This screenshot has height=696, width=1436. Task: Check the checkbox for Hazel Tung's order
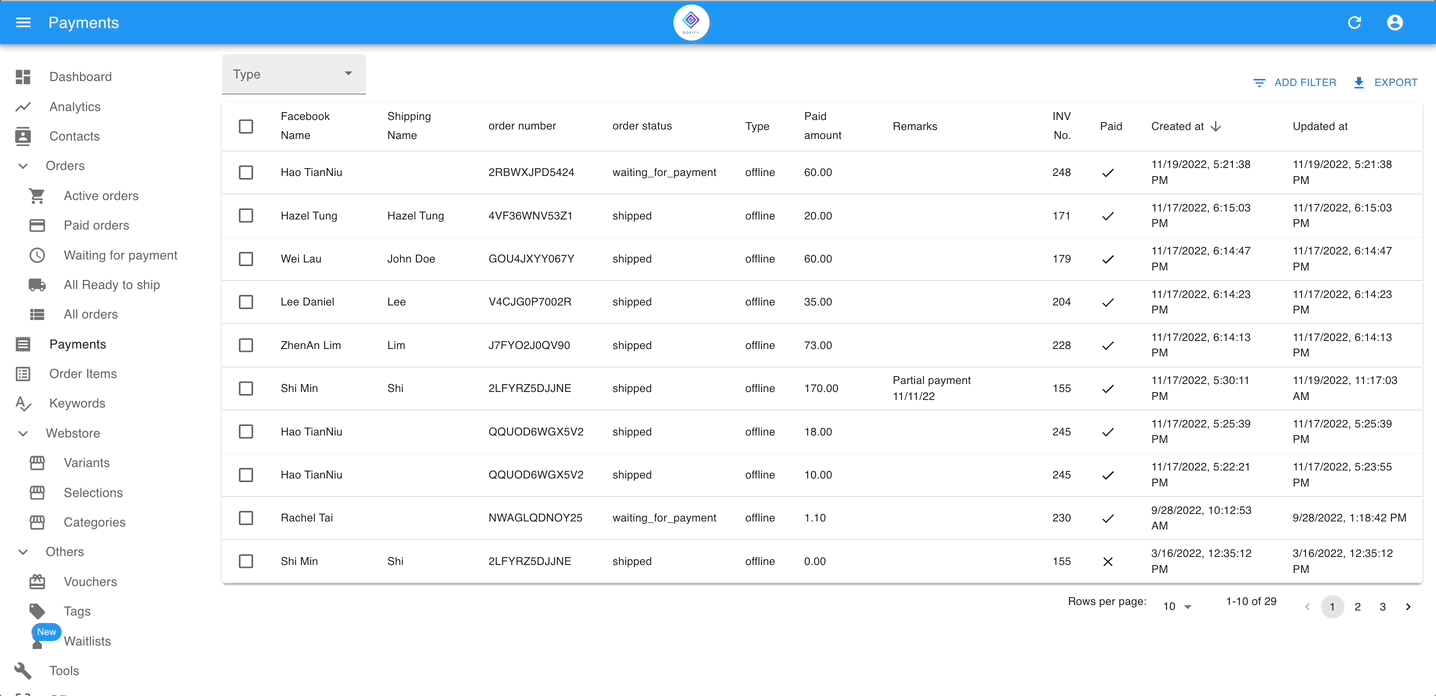(246, 215)
